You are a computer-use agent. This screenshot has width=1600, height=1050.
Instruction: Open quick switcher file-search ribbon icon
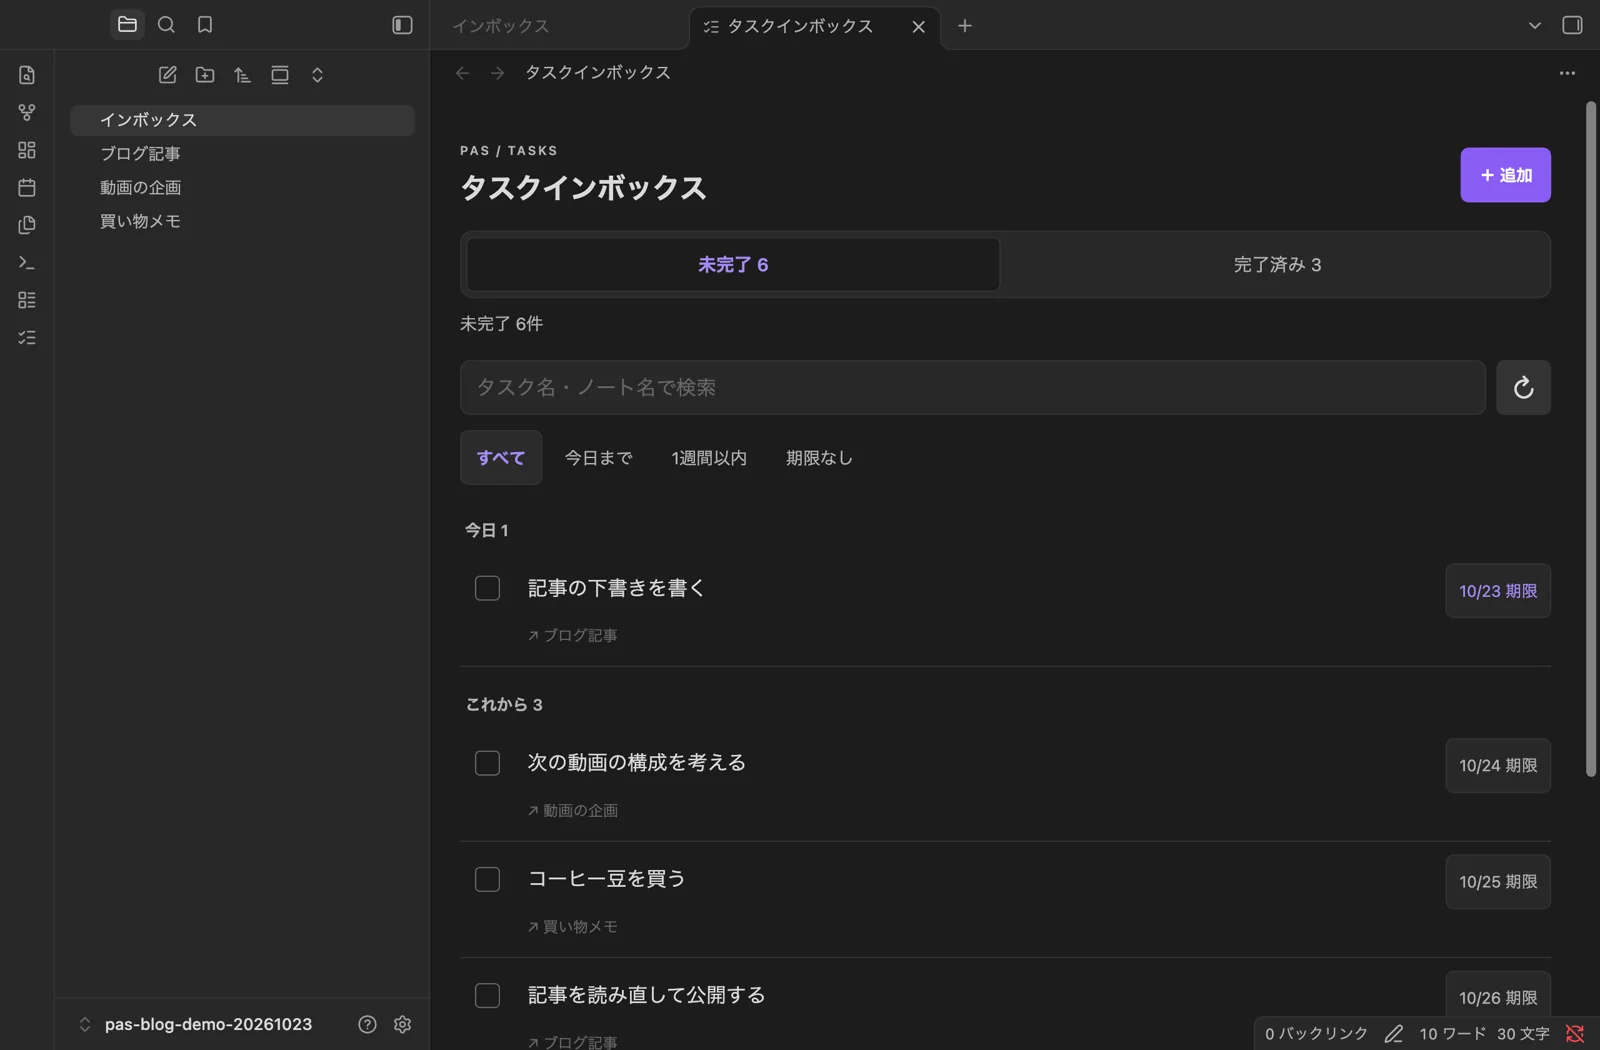point(27,75)
